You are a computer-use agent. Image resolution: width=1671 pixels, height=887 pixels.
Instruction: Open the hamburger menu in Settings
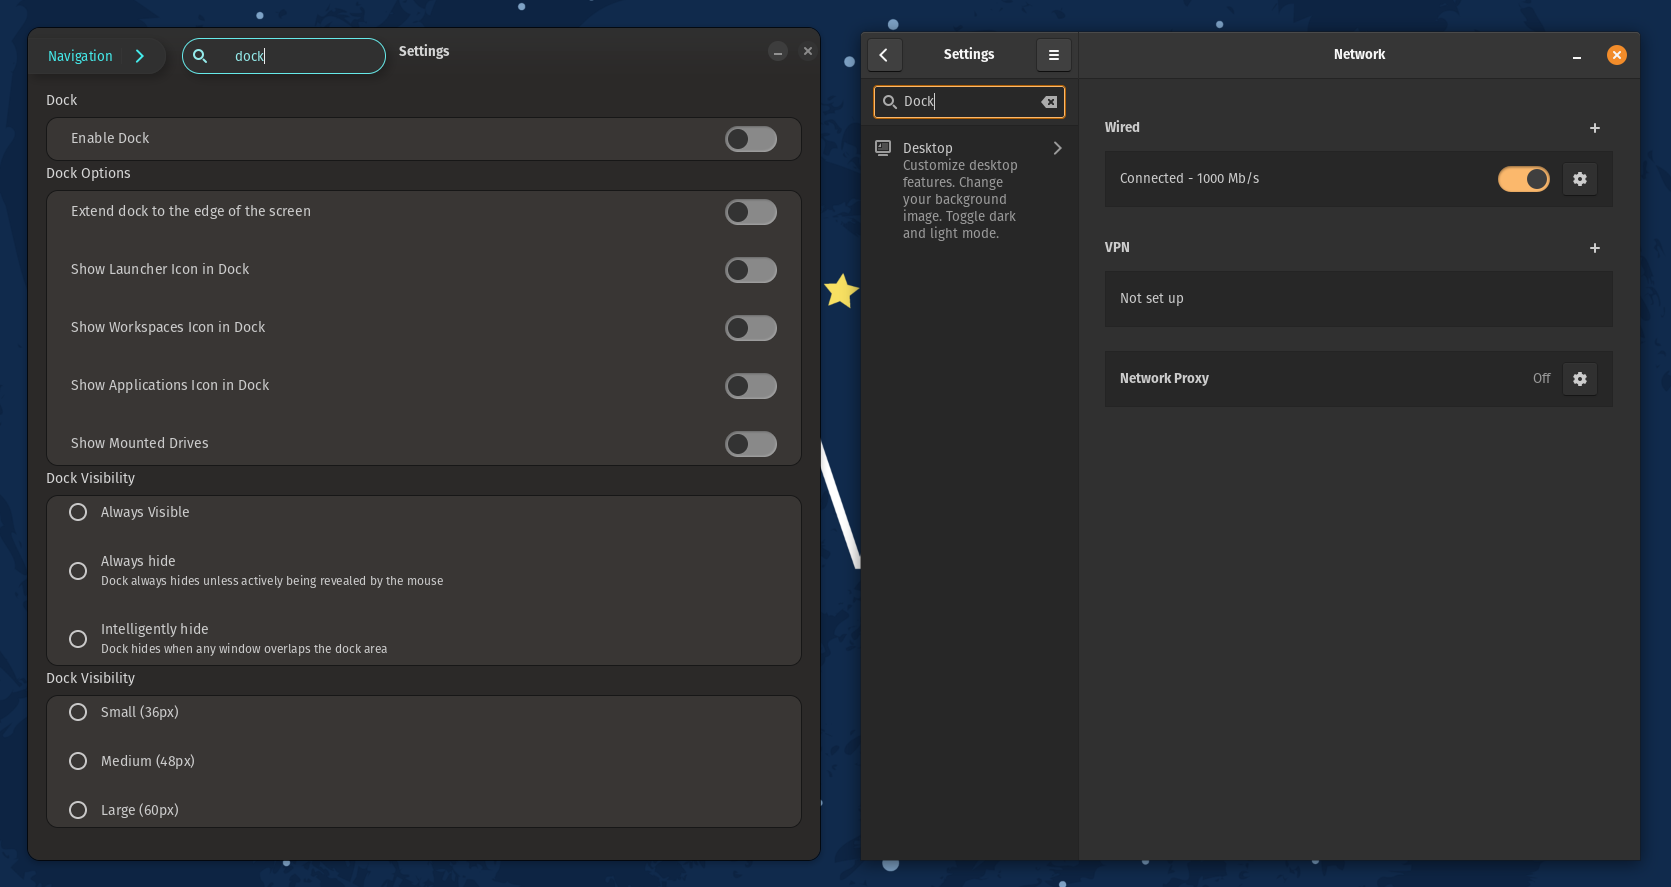coord(1053,55)
